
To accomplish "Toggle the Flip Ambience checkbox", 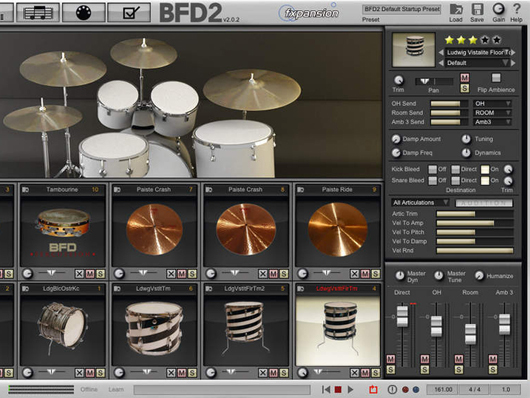I will pyautogui.click(x=496, y=78).
